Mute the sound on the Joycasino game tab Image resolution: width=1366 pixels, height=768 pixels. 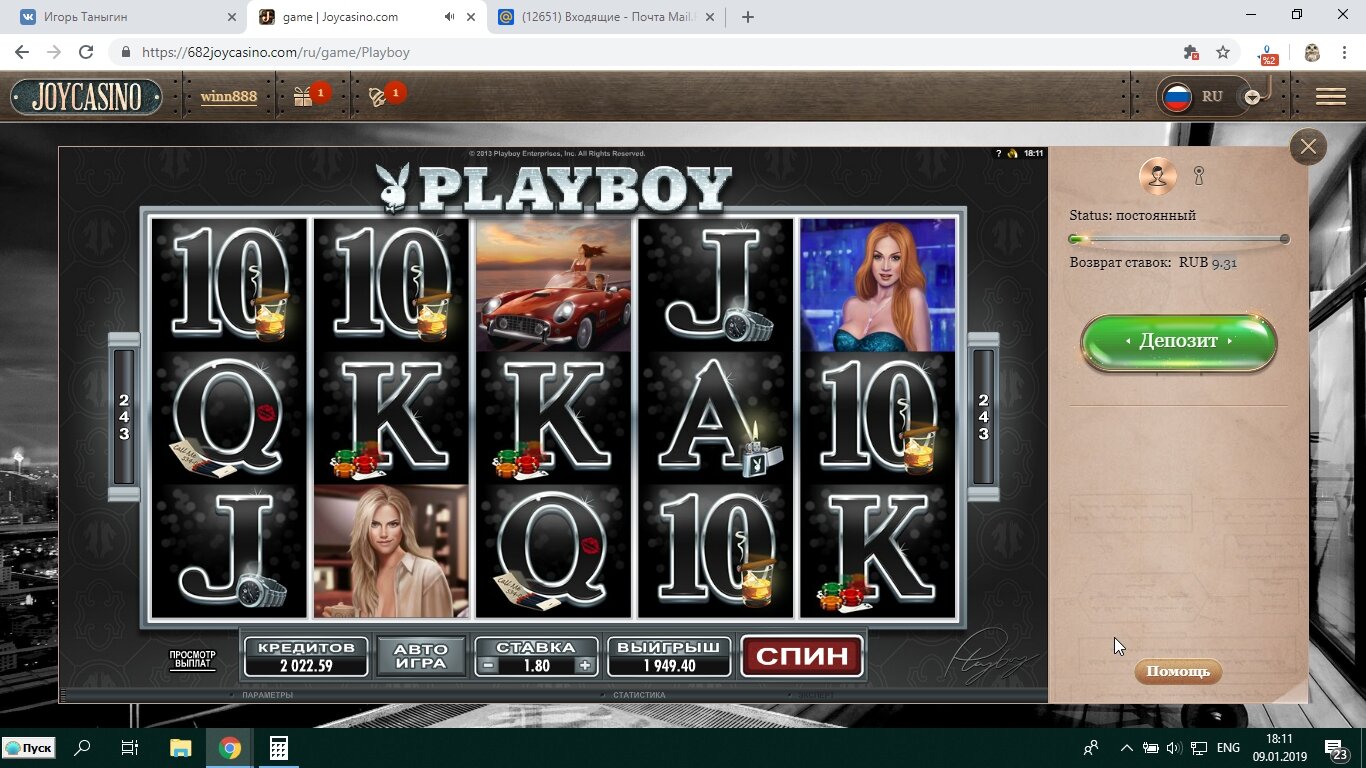click(449, 17)
